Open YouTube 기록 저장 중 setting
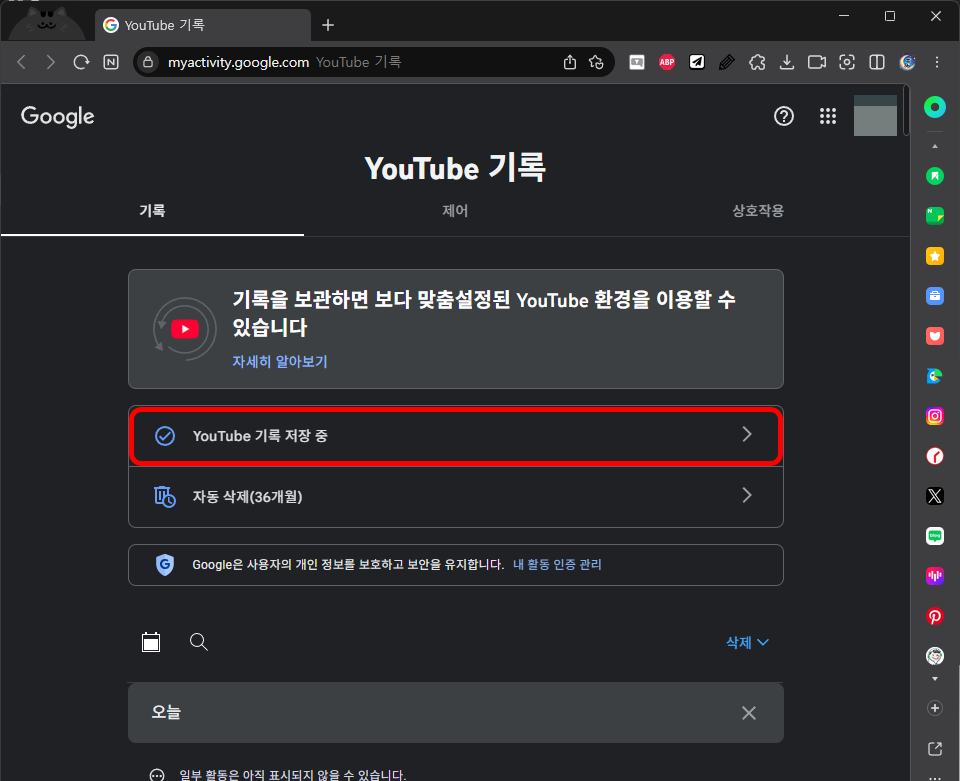Image resolution: width=960 pixels, height=781 pixels. pos(456,436)
